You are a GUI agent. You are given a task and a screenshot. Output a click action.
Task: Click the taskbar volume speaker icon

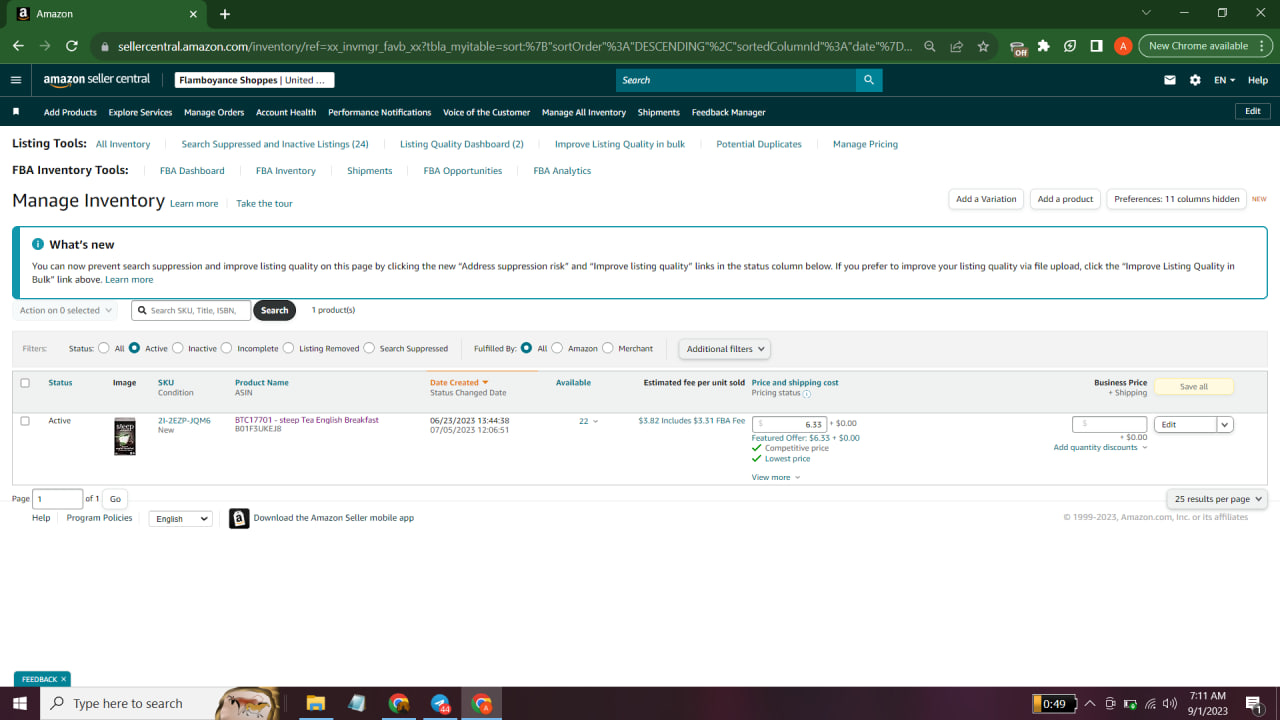[x=1170, y=703]
